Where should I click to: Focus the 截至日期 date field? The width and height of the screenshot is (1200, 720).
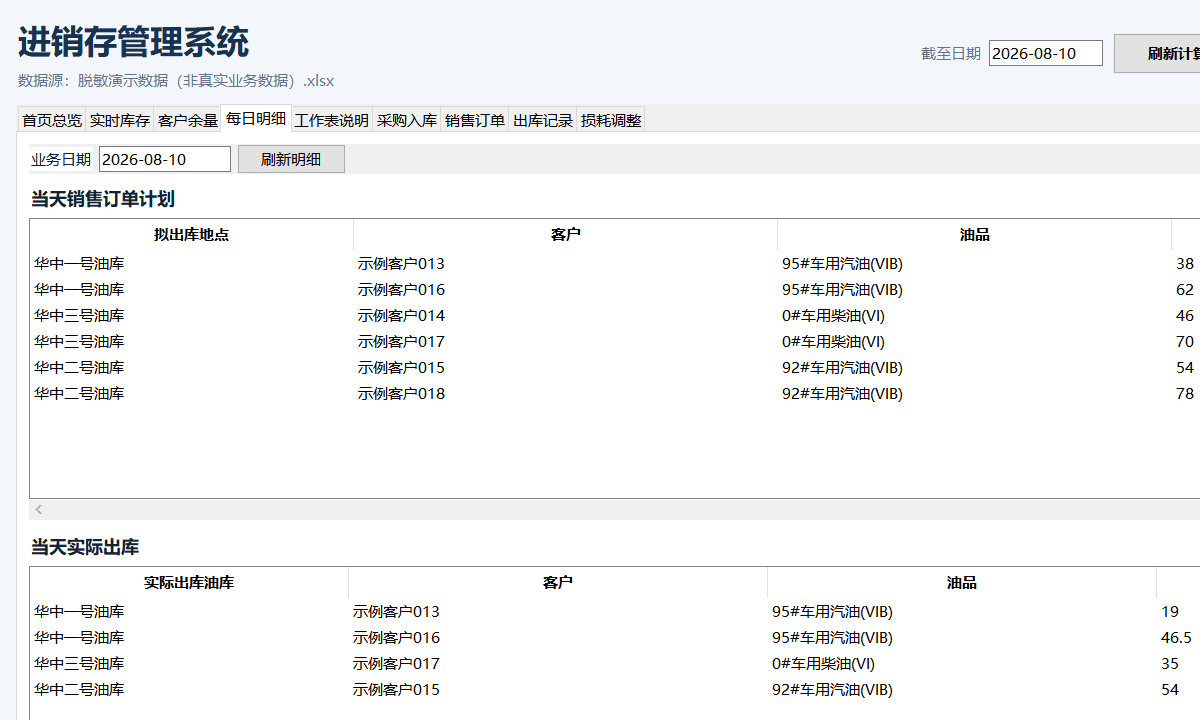coord(1046,54)
